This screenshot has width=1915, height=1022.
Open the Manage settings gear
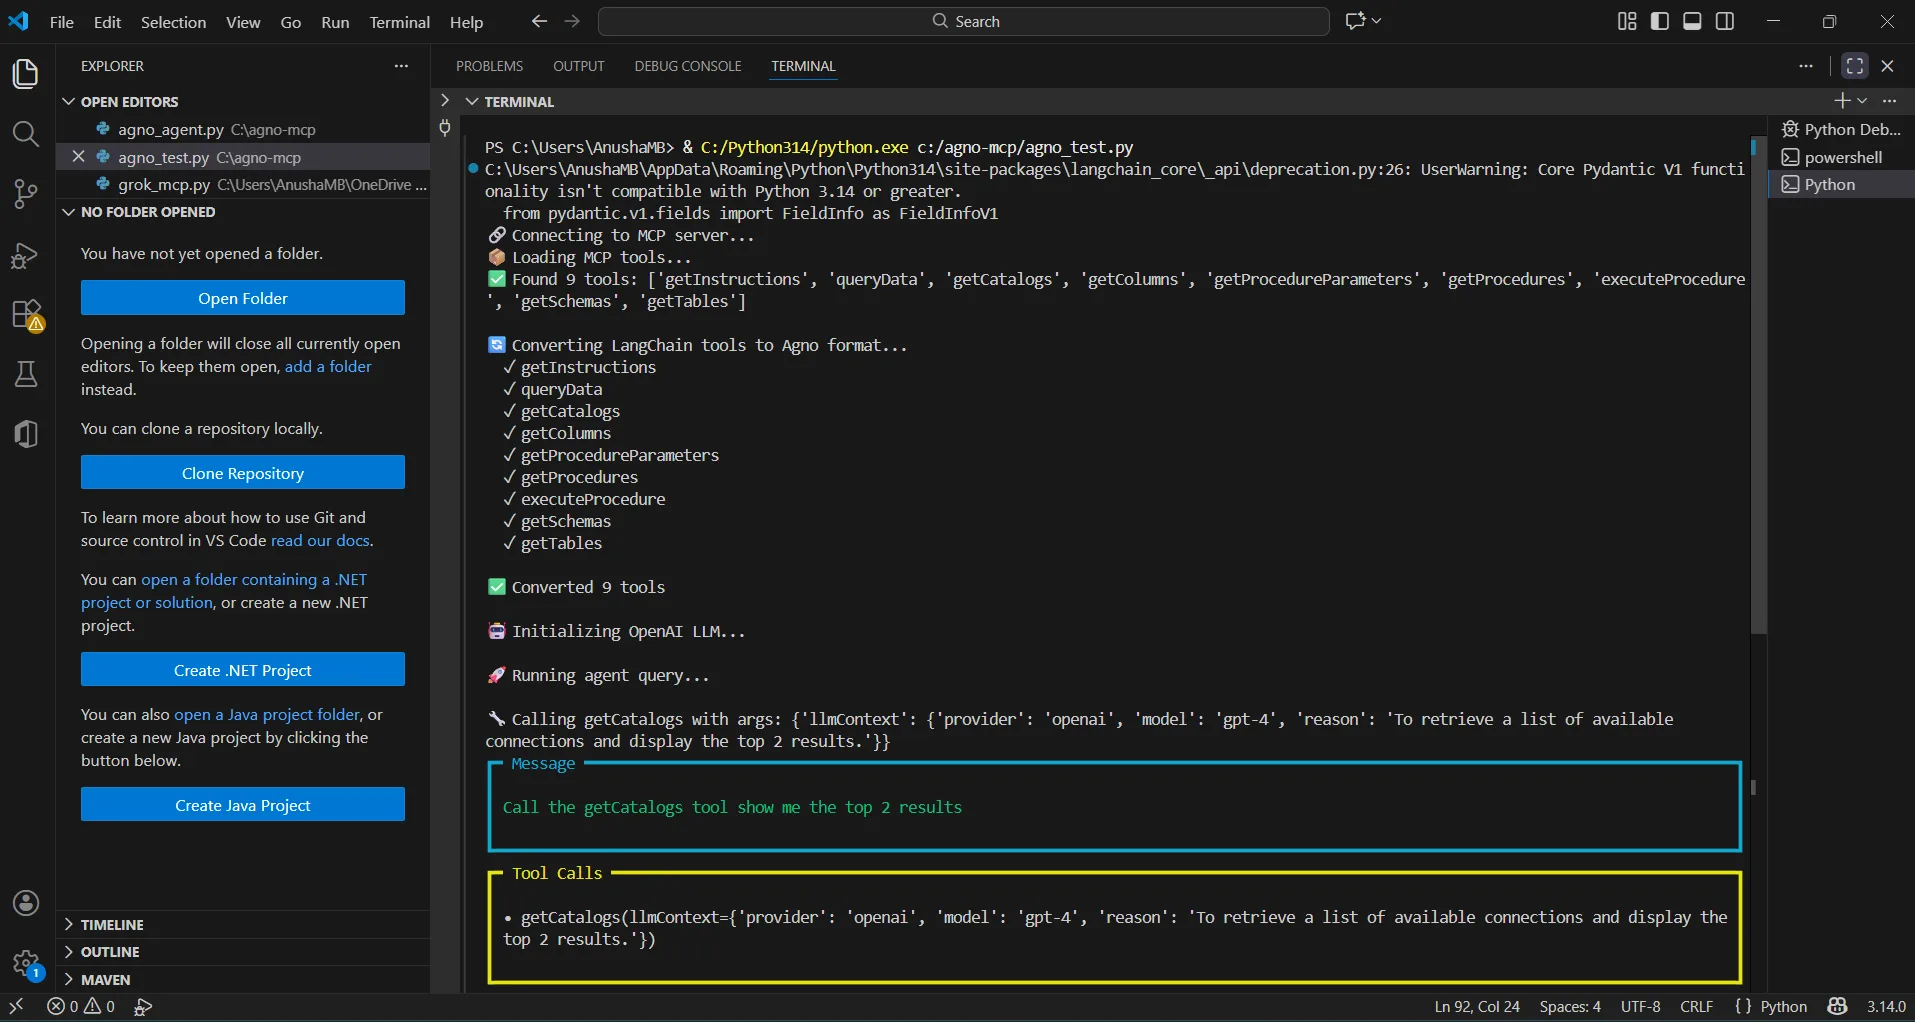click(26, 964)
